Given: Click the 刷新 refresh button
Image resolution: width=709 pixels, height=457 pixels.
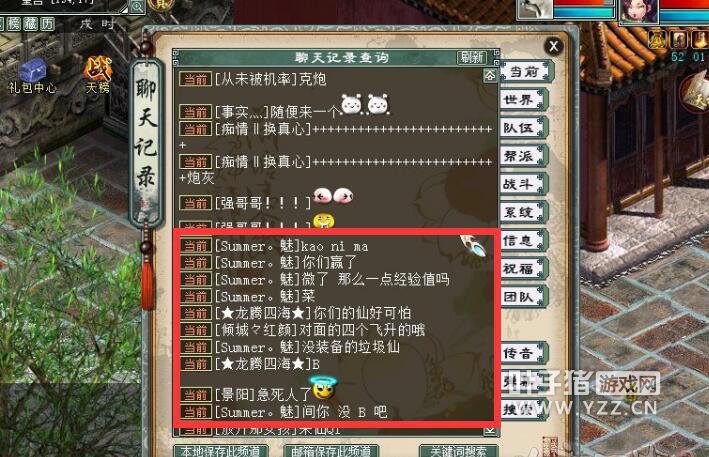Looking at the screenshot, I should [x=472, y=57].
